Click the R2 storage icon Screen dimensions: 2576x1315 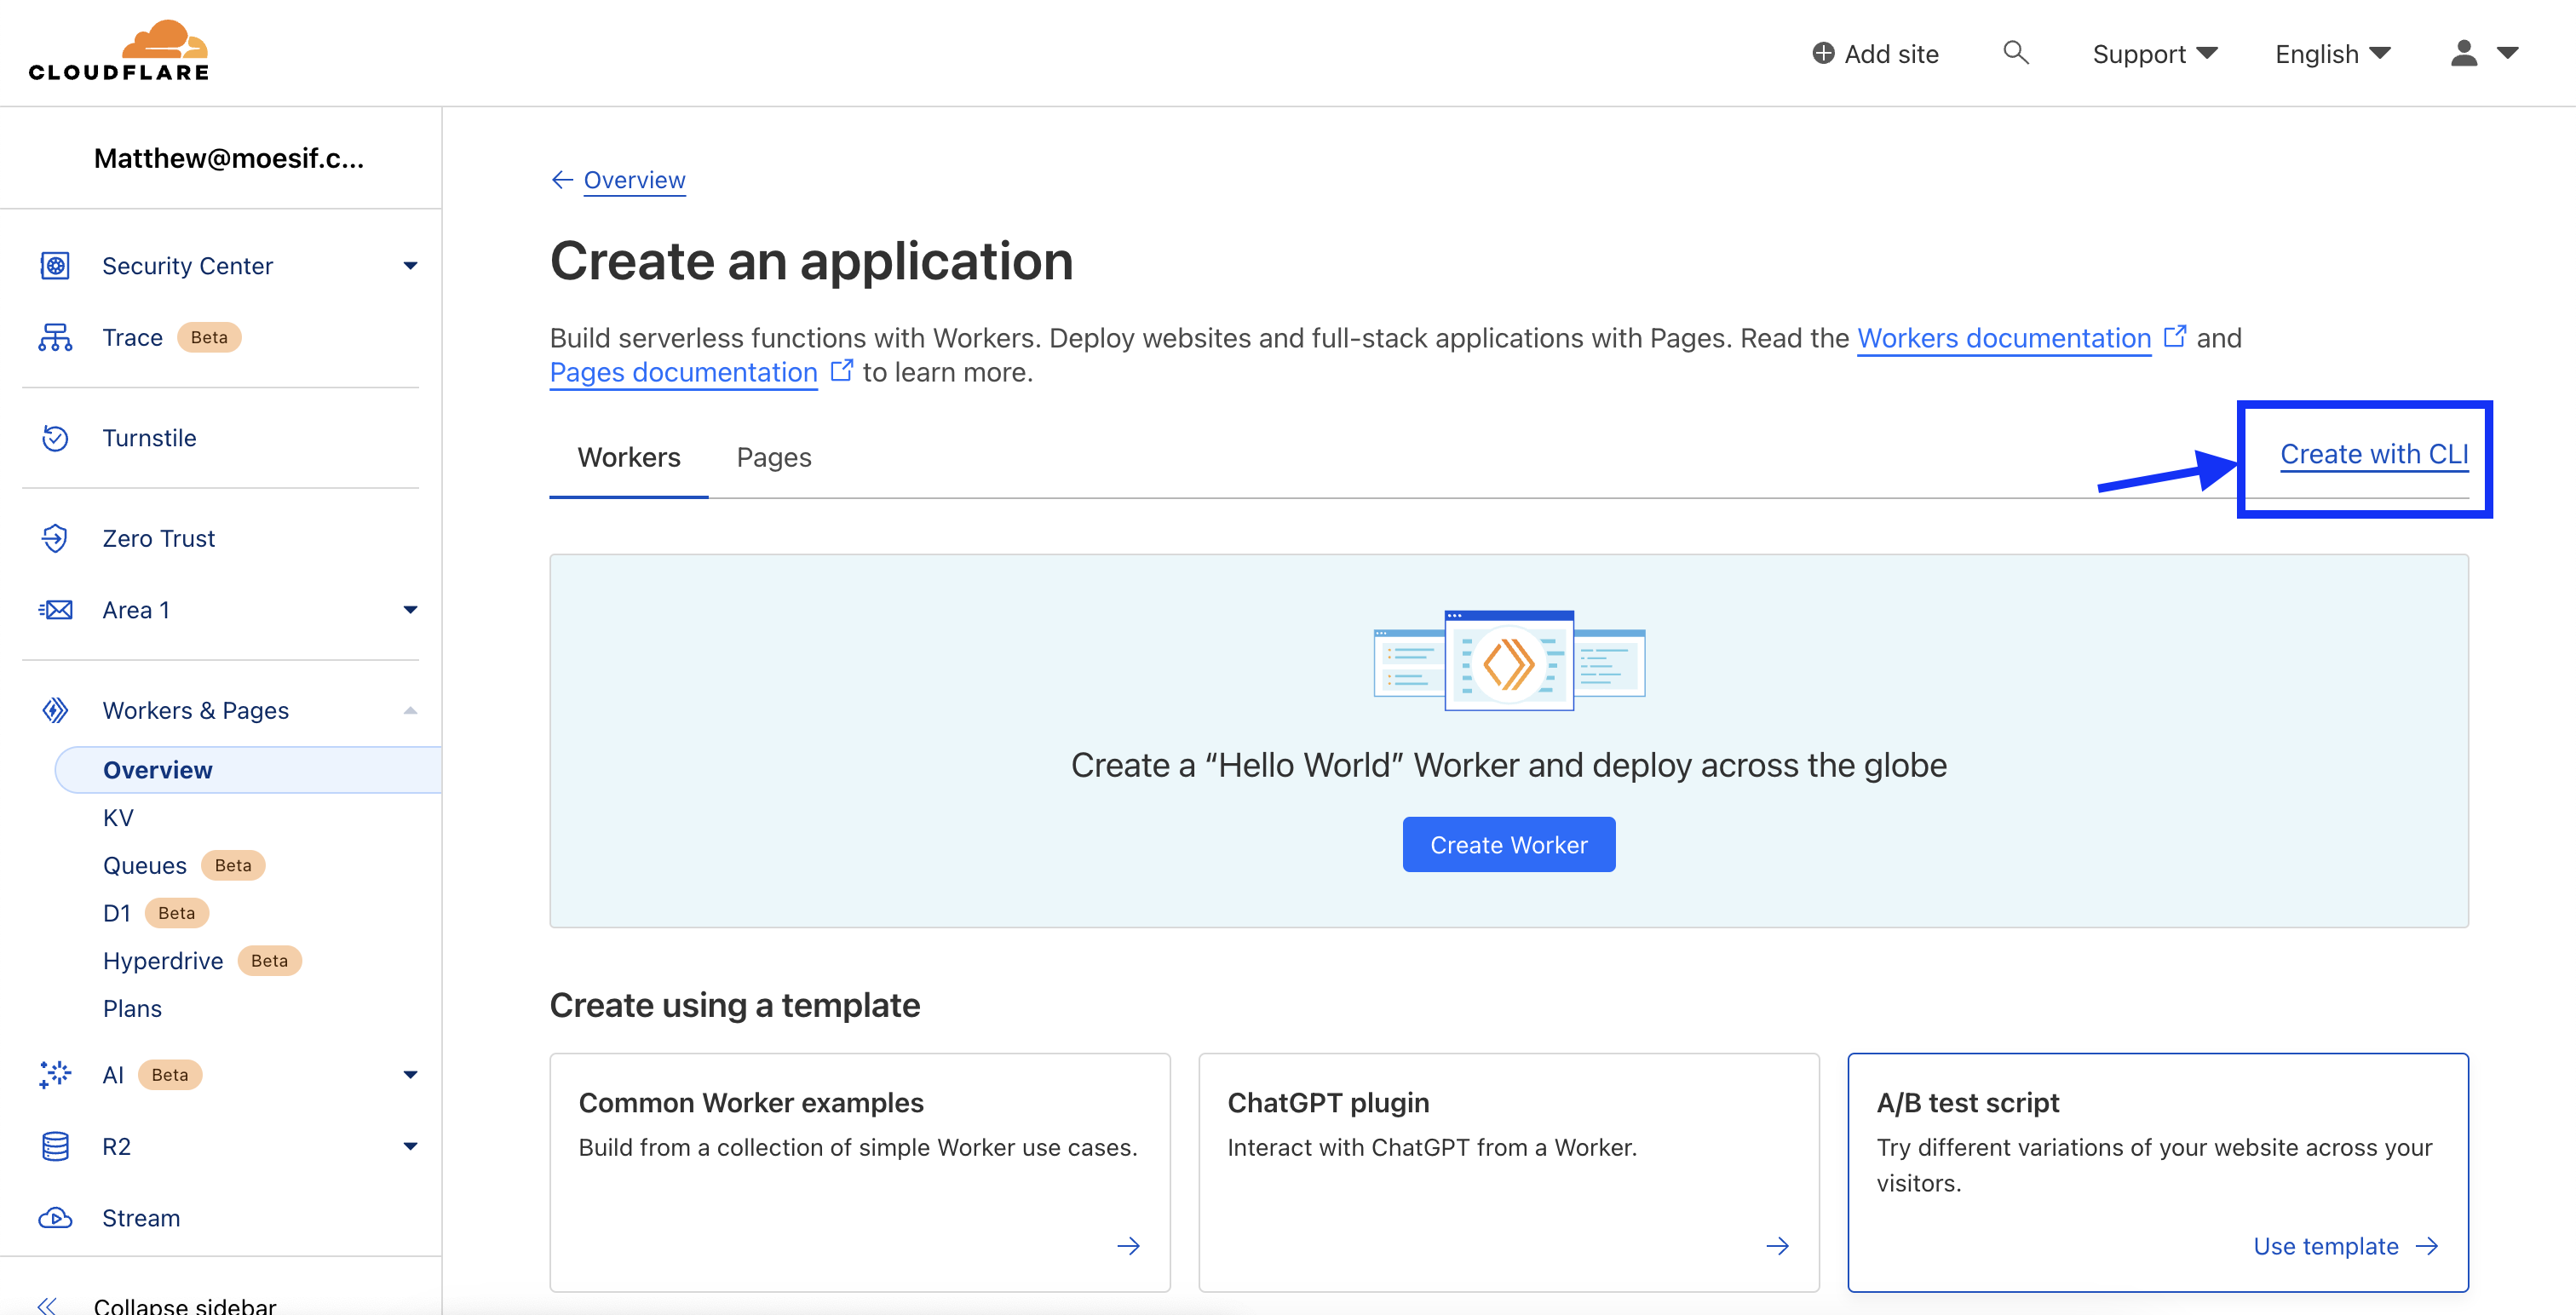click(x=55, y=1146)
